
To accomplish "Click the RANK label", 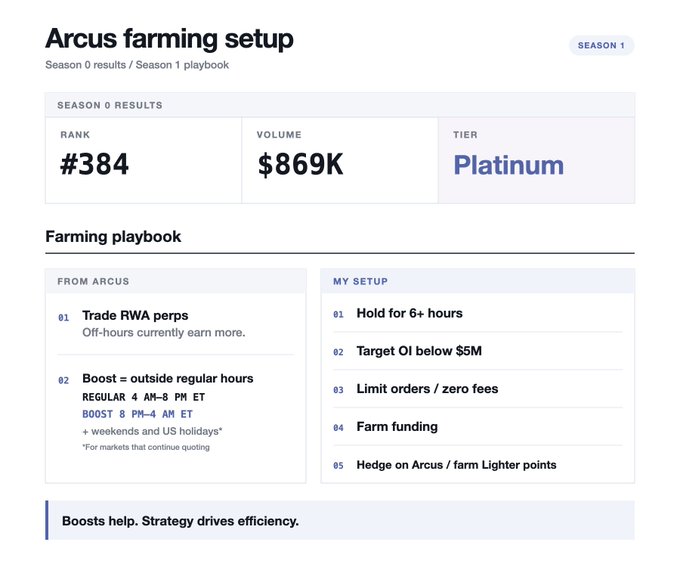I will [75, 135].
